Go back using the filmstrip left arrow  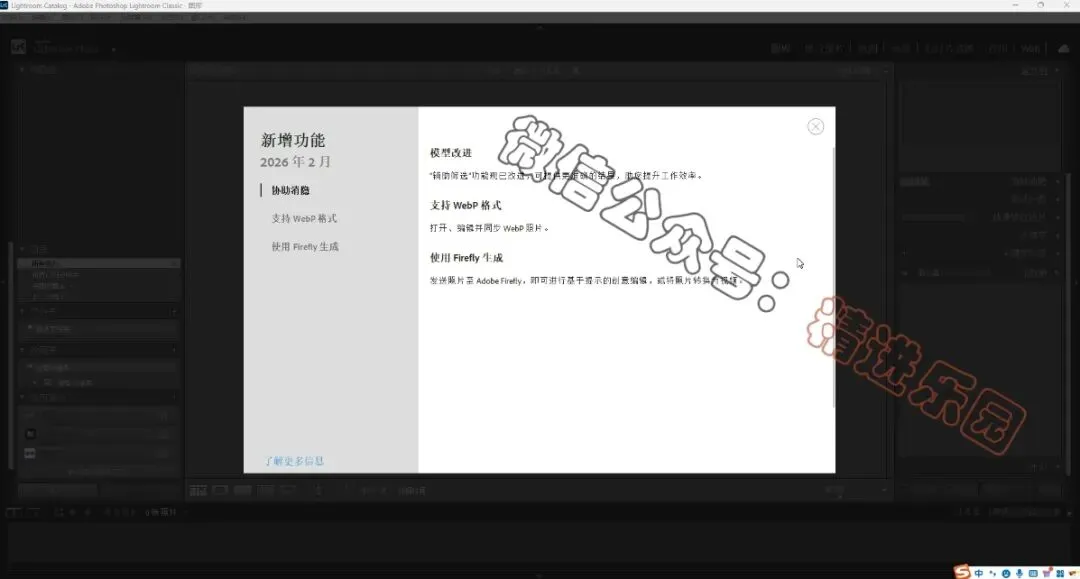(72, 512)
